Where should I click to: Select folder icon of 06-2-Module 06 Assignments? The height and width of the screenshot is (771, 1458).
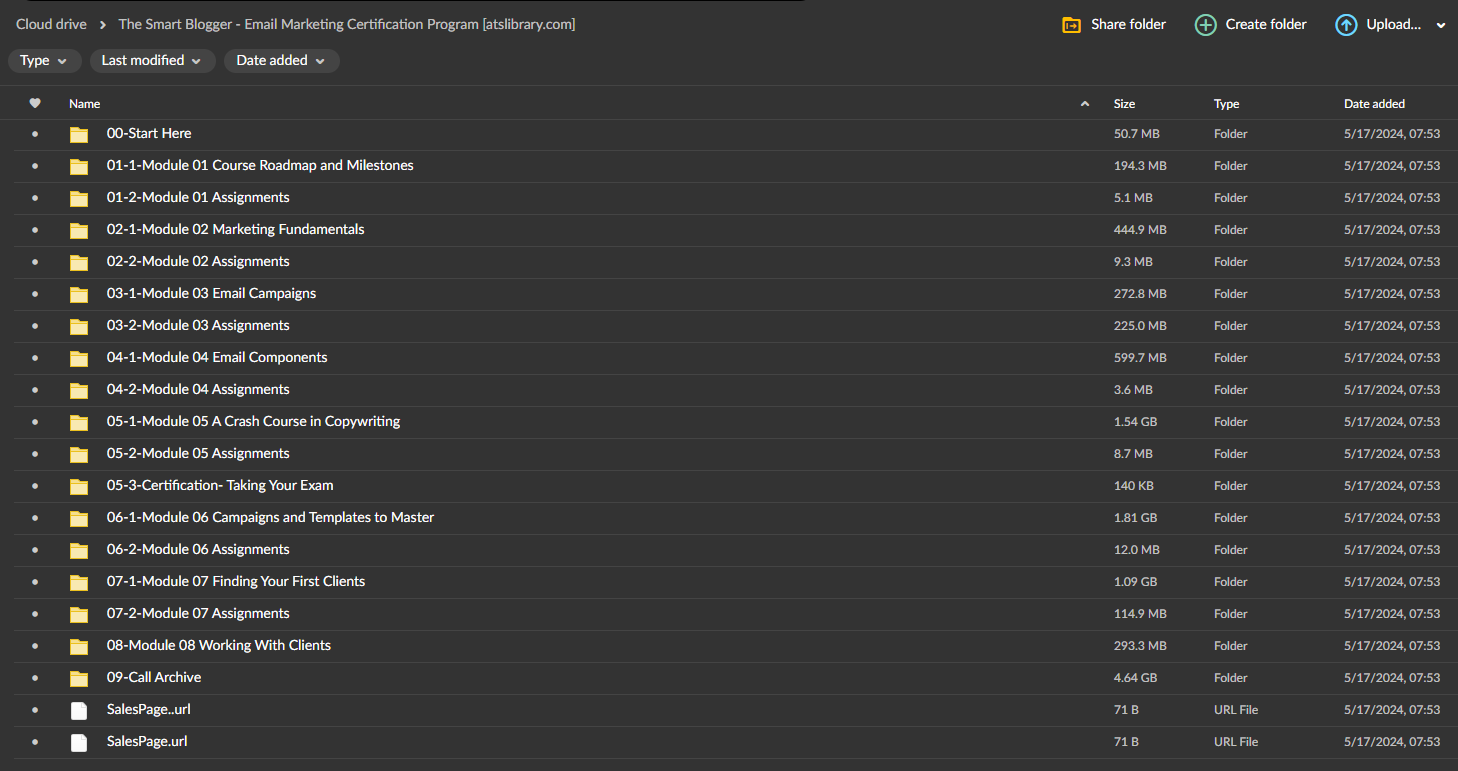[79, 550]
